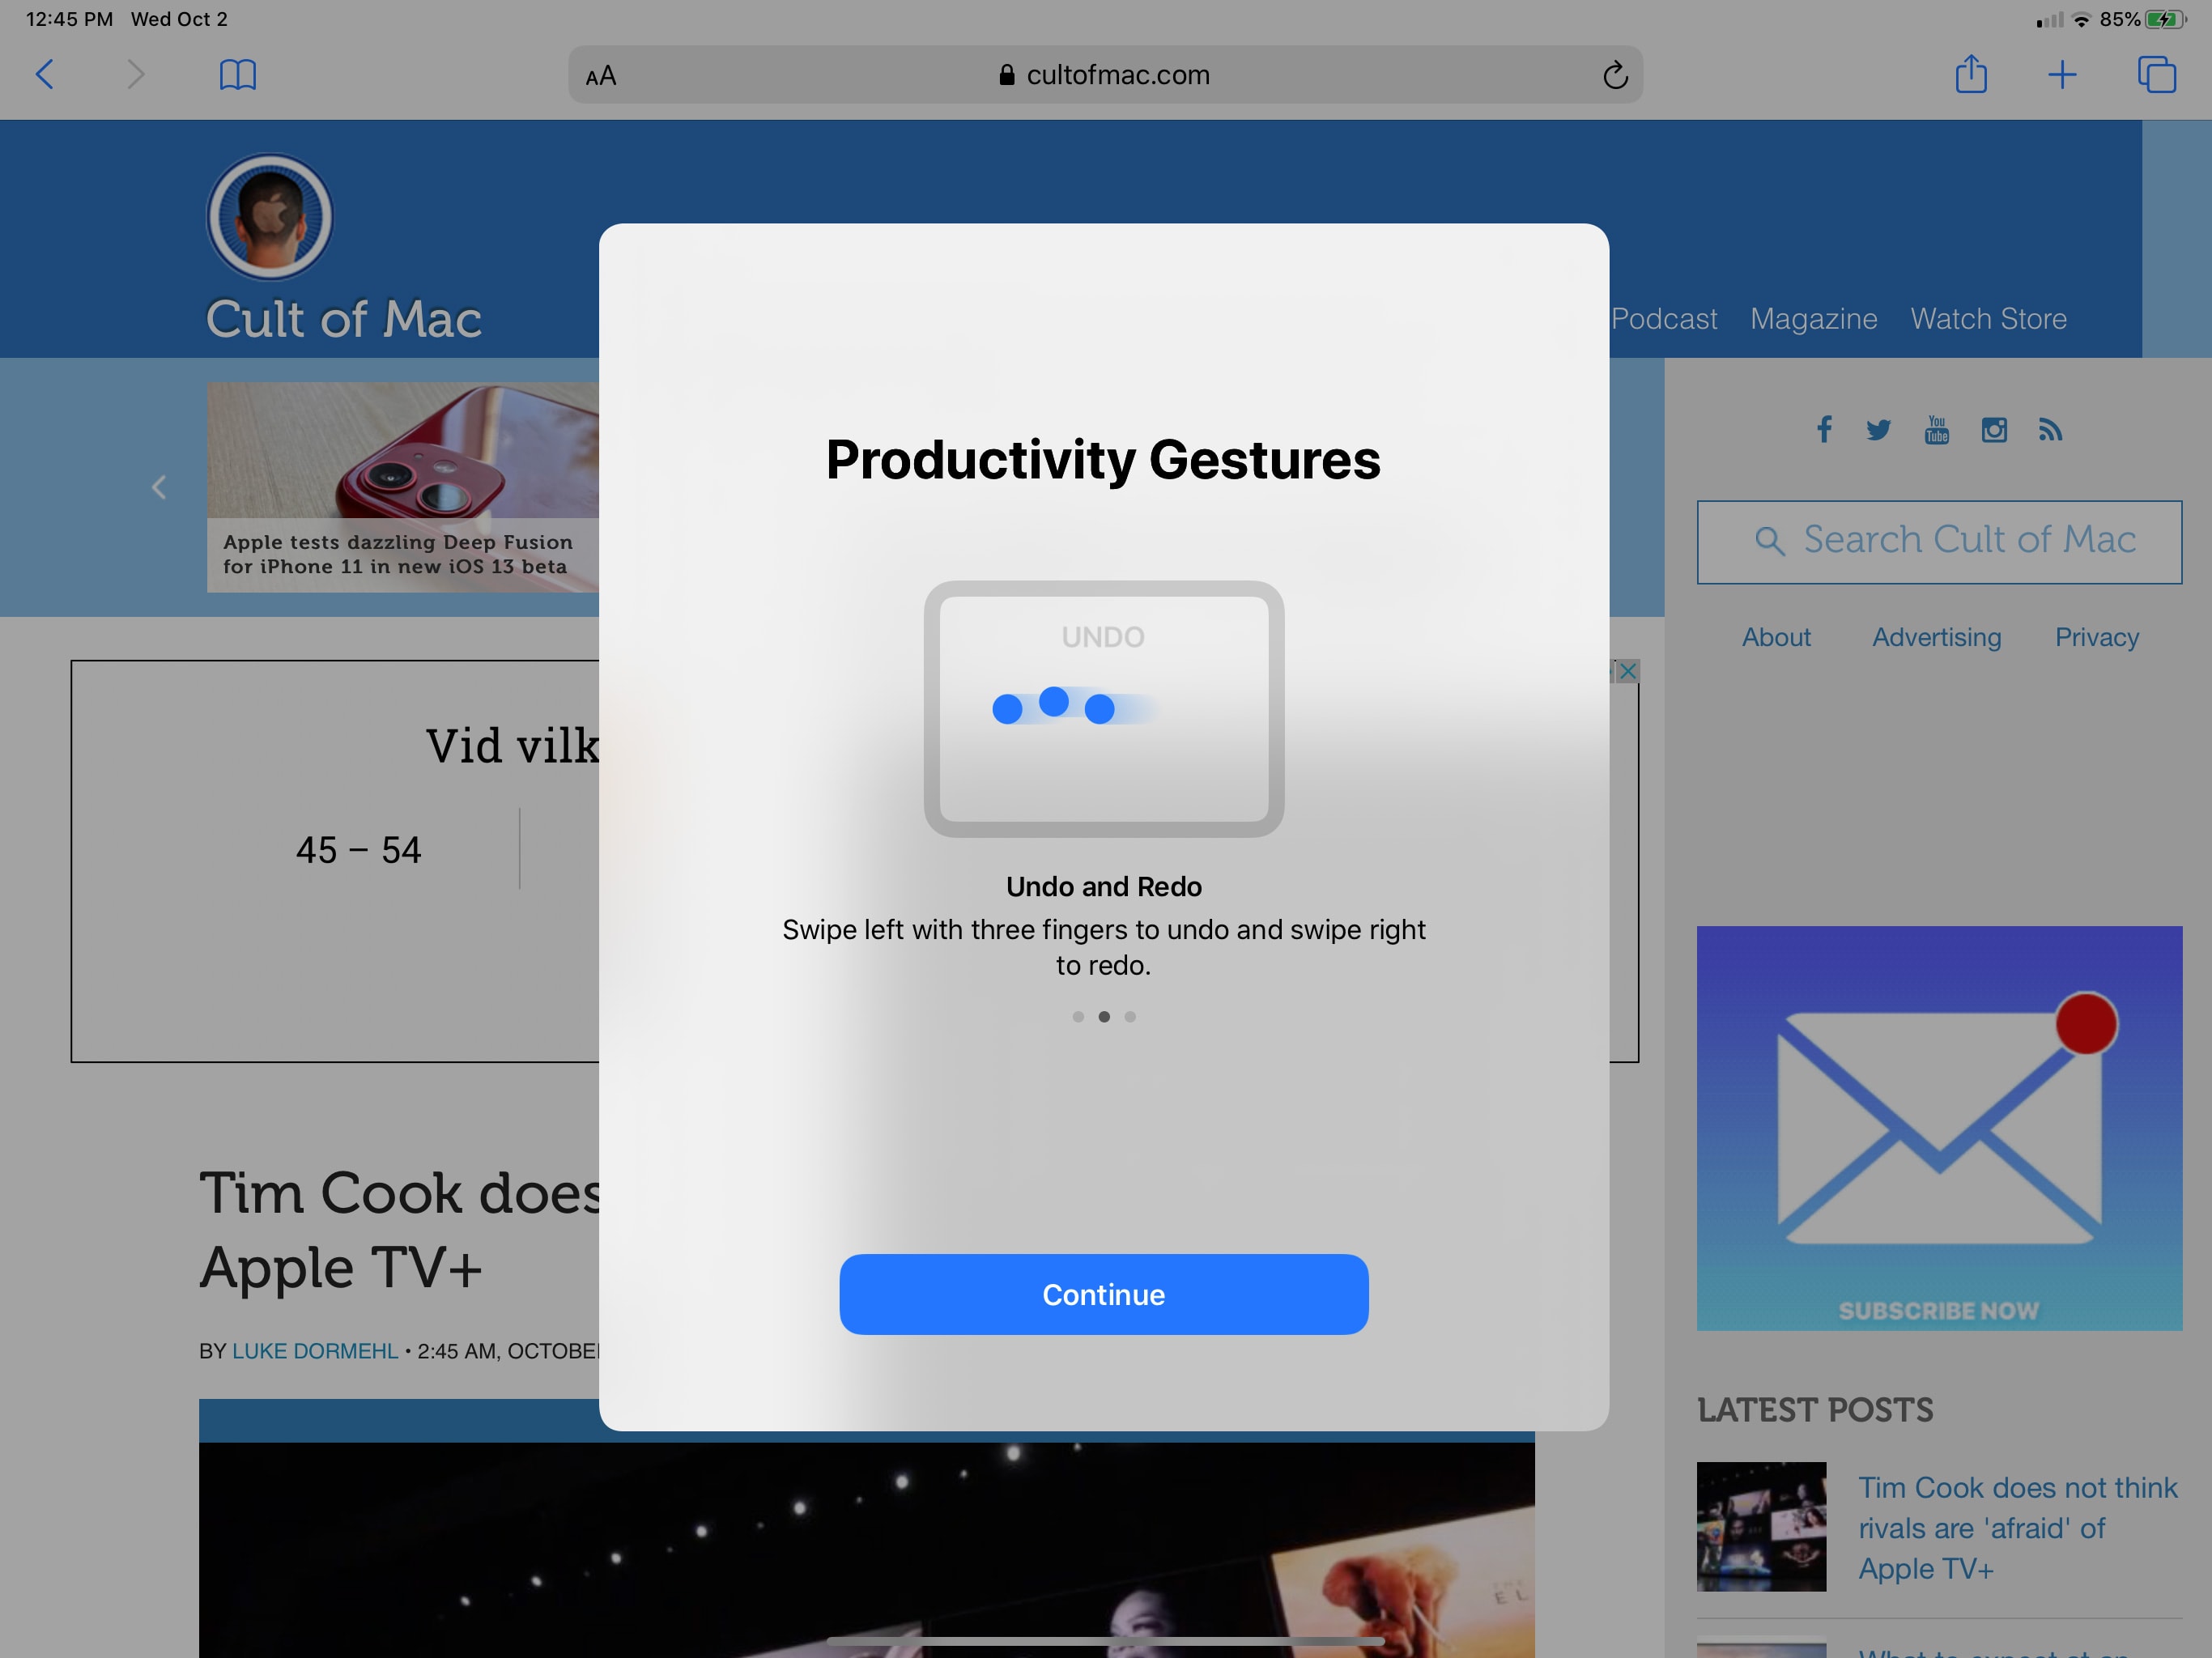This screenshot has width=2212, height=1658.
Task: Tap the Share icon in toolbar
Action: [x=1970, y=74]
